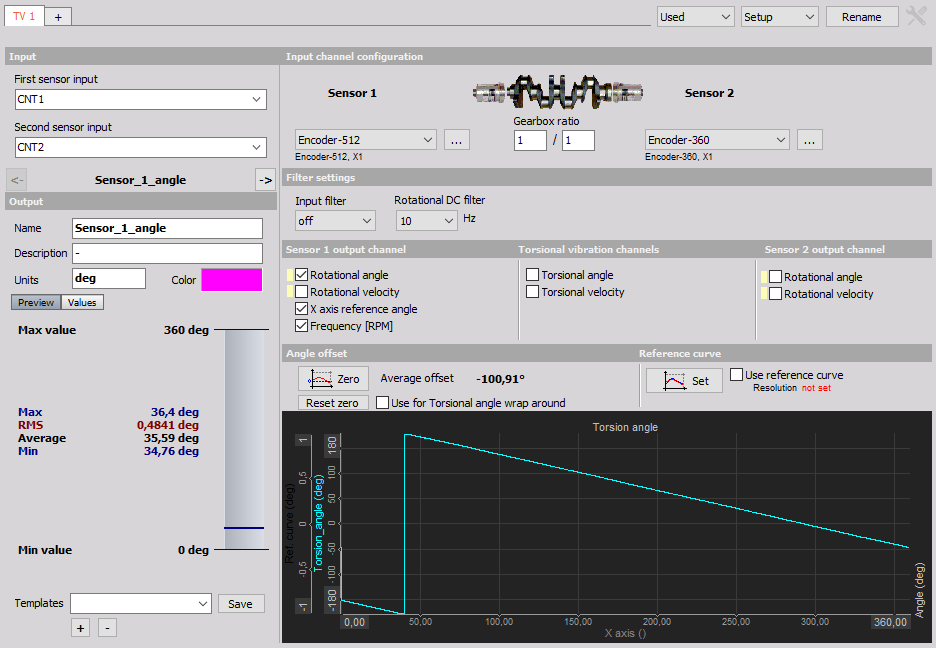This screenshot has width=936, height=648.
Task: Click the 0,00 X axis minimum value
Action: coord(355,622)
